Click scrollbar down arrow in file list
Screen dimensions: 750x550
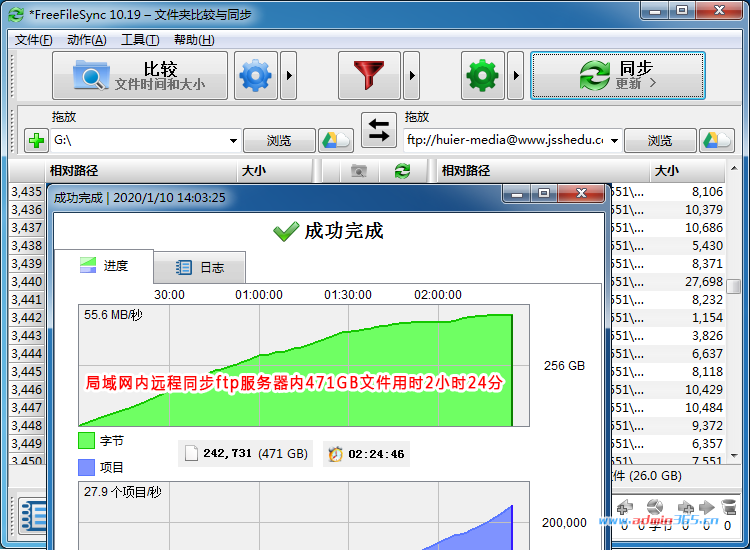click(734, 456)
